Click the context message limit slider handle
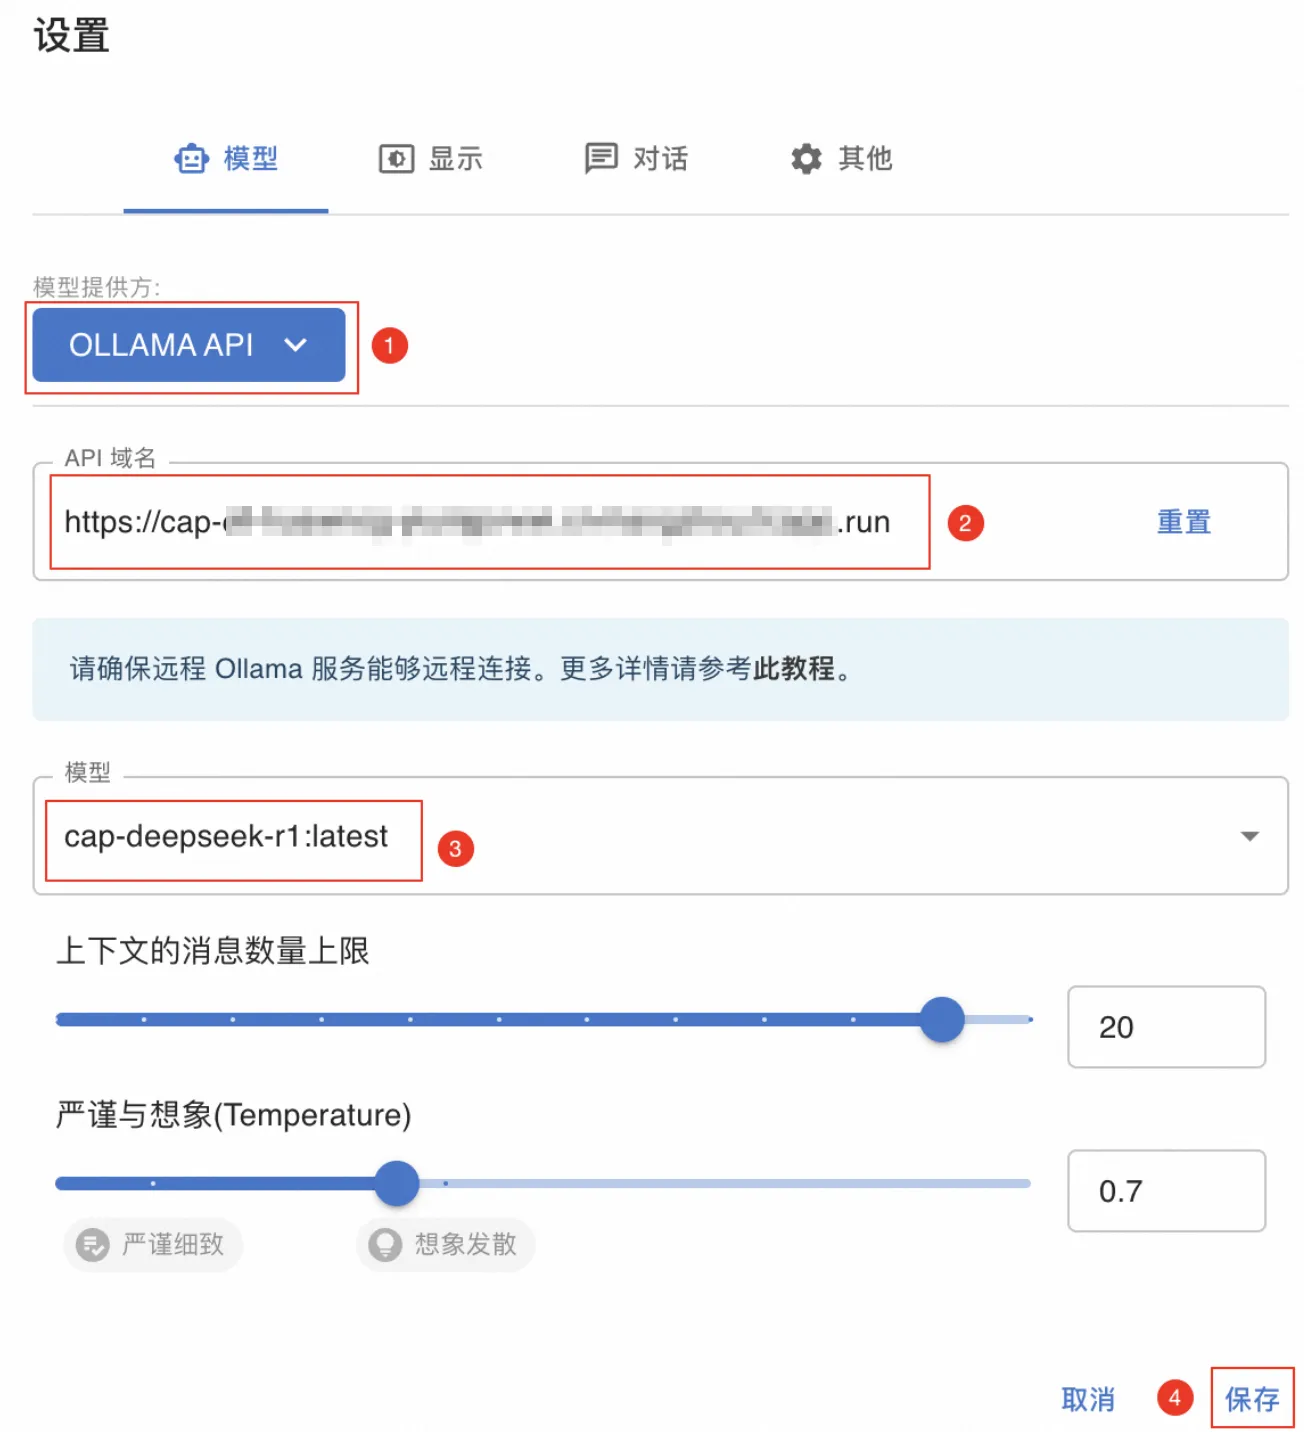1304x1432 pixels. (942, 1020)
